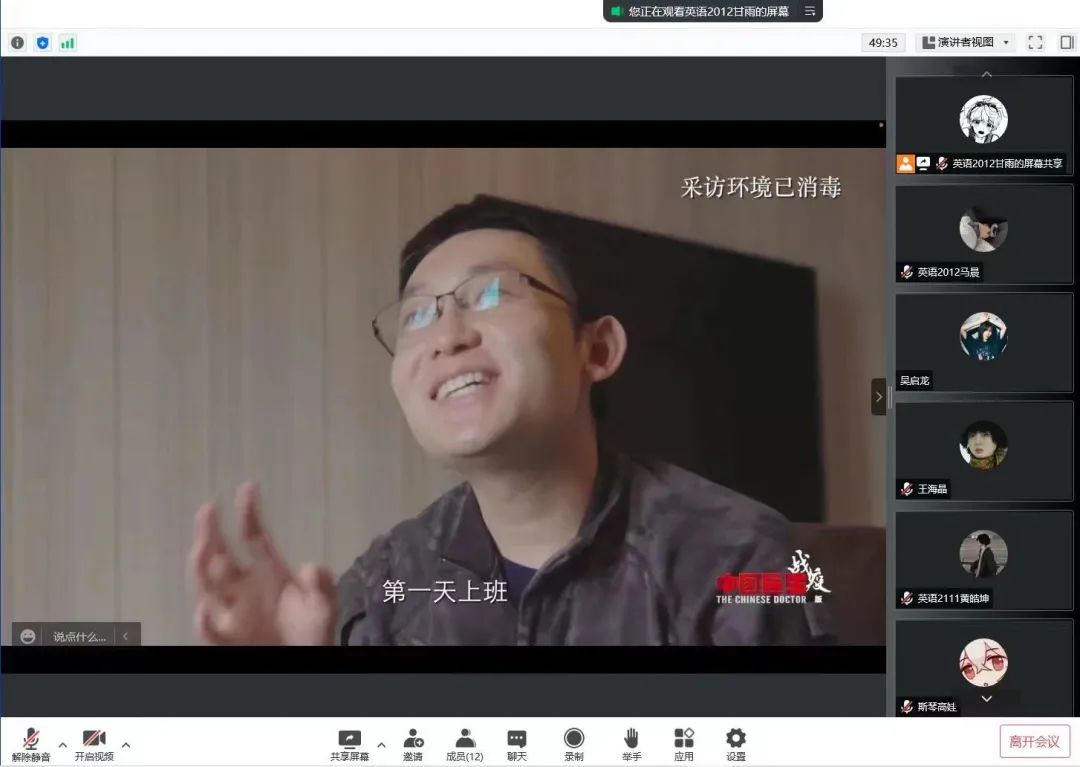Screen dimensions: 1080x767
Task: Click the muted mic icon beside 王海晶
Action: pos(906,490)
